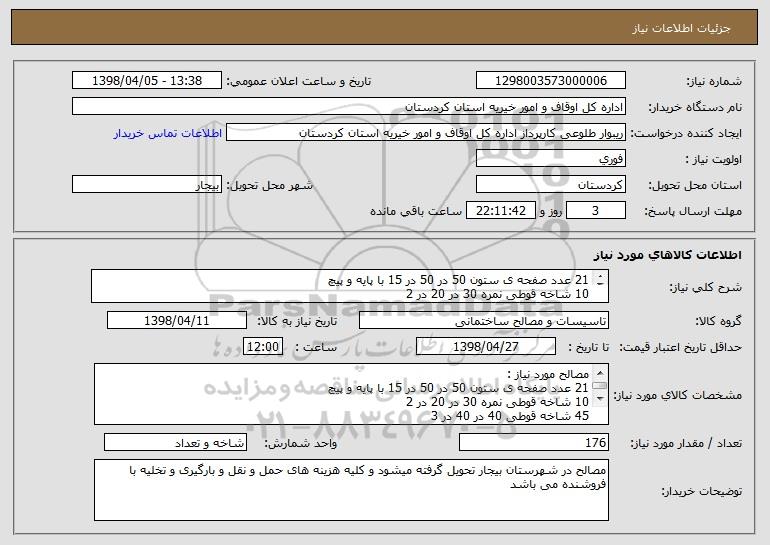Click the label تاریخ و ساعت اعلان عمومی

point(299,82)
